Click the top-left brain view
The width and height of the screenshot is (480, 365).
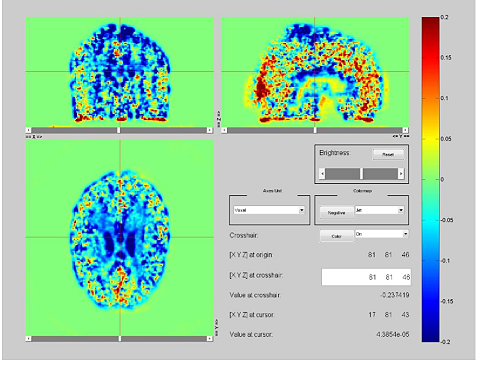click(120, 72)
